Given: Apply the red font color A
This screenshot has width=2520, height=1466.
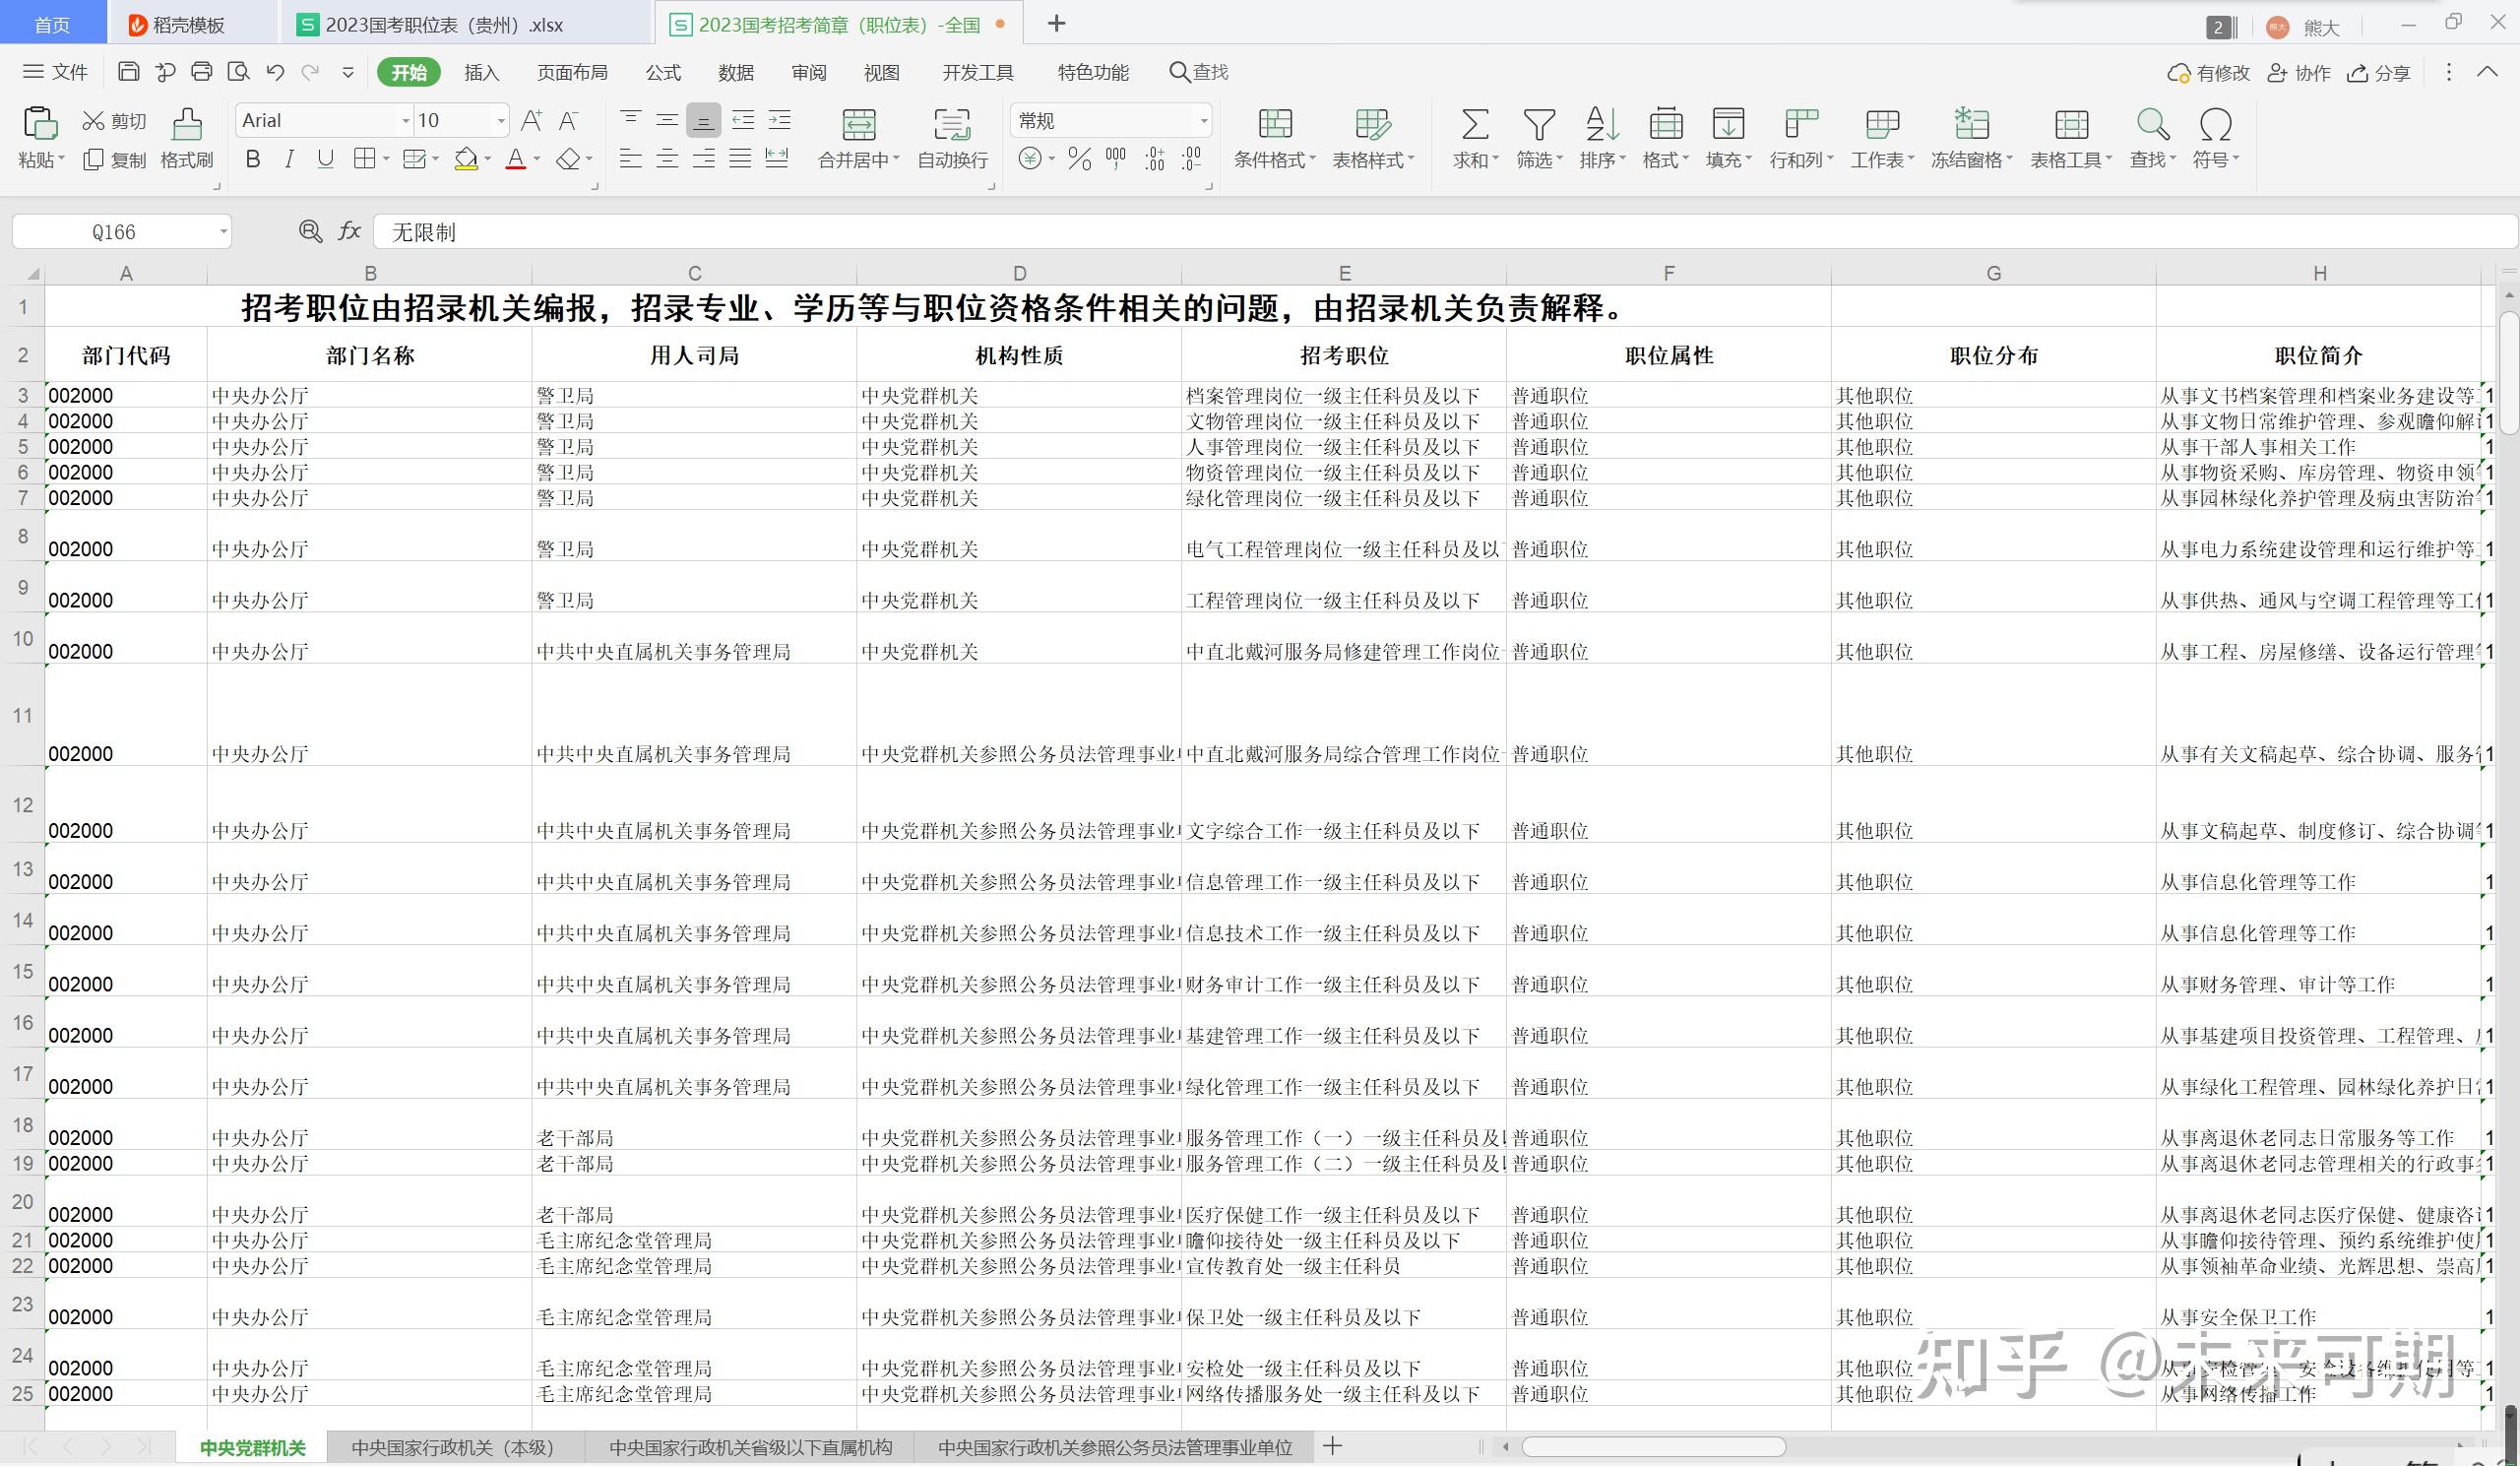Looking at the screenshot, I should point(516,159).
